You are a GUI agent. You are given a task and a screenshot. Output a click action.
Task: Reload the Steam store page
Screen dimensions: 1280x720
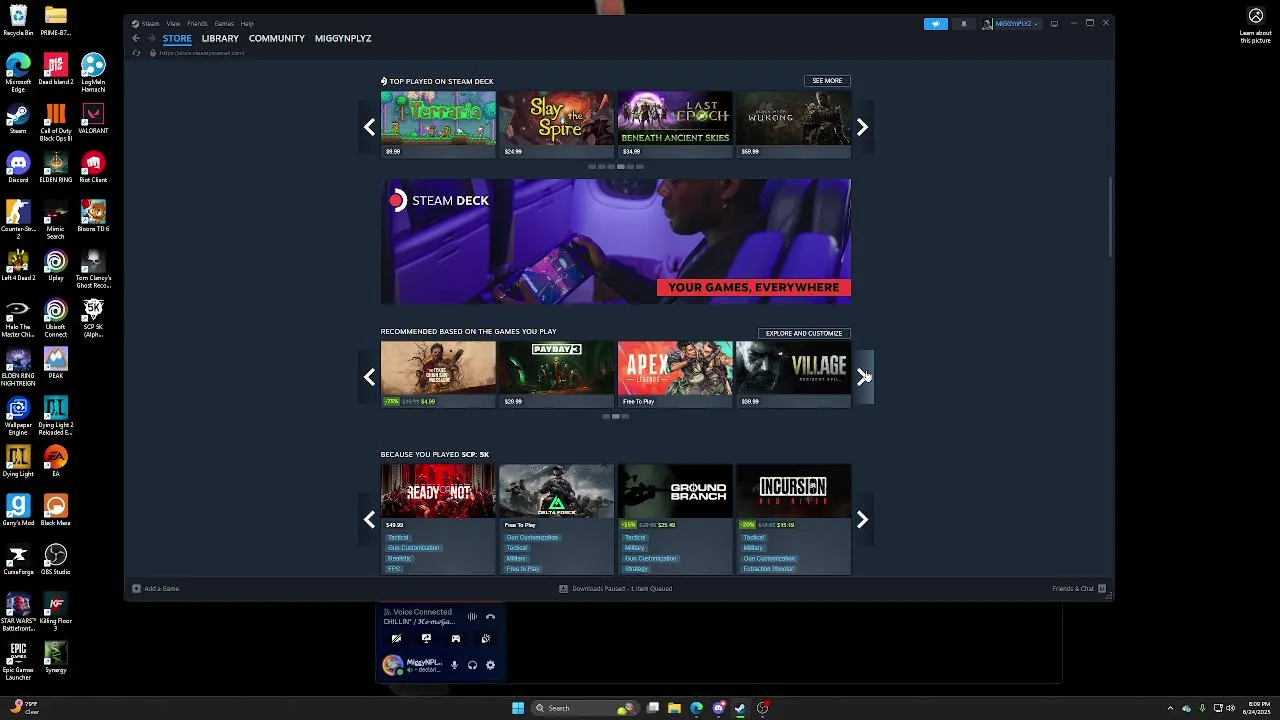tap(136, 53)
